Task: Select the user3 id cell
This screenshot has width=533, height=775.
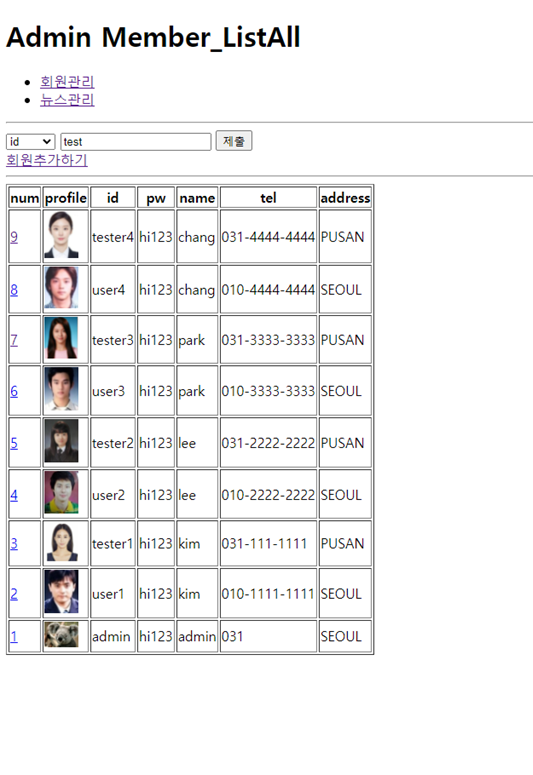Action: [113, 391]
